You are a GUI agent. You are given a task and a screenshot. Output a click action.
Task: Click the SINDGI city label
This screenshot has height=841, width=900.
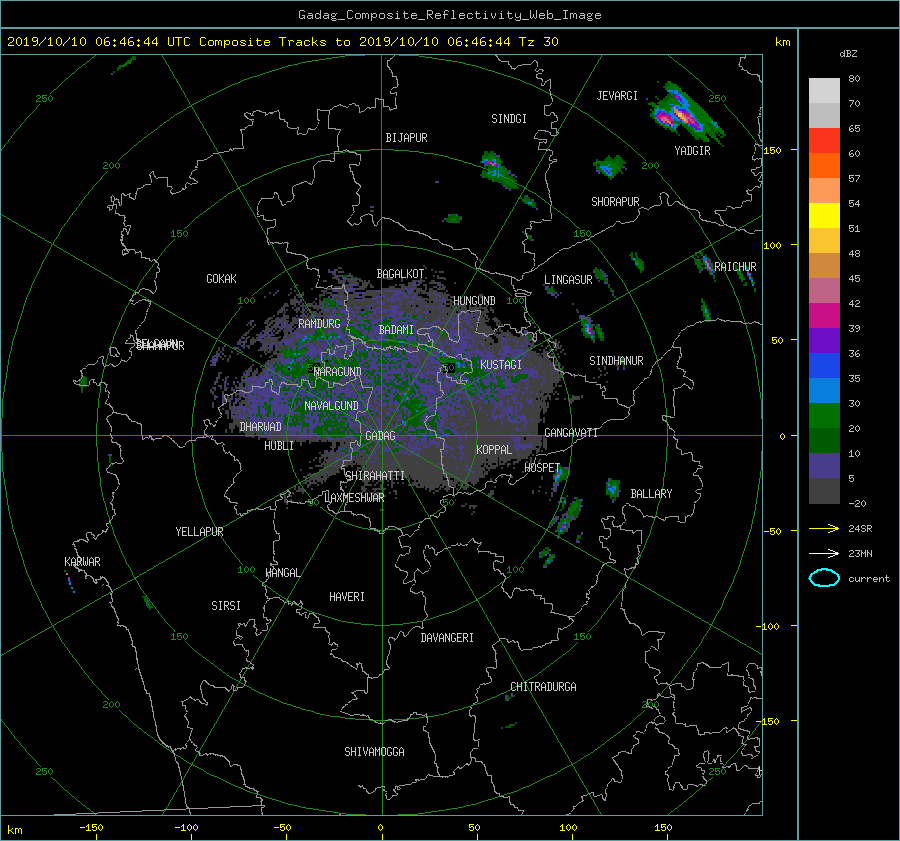click(509, 119)
